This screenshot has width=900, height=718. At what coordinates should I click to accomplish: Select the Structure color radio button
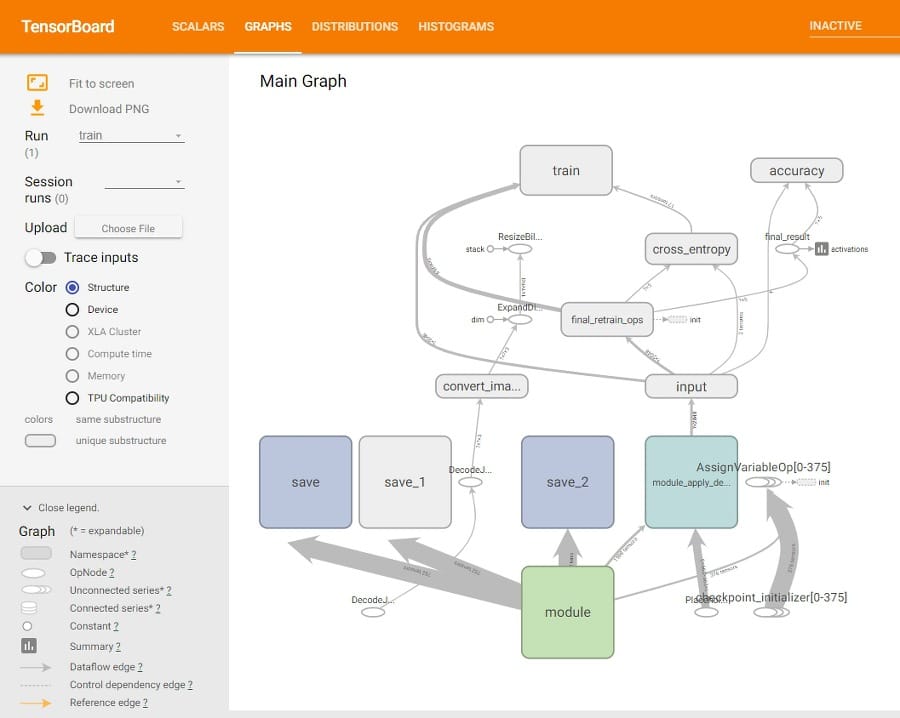pyautogui.click(x=72, y=288)
